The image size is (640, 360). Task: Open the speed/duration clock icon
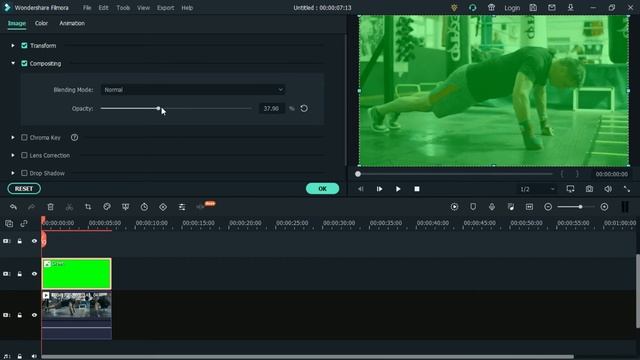[x=144, y=207]
